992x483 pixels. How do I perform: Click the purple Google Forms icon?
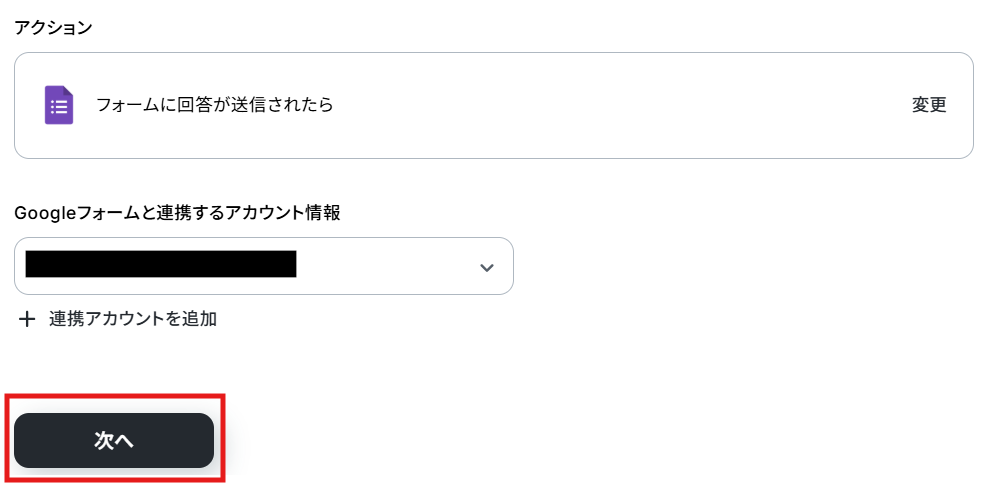pos(59,105)
